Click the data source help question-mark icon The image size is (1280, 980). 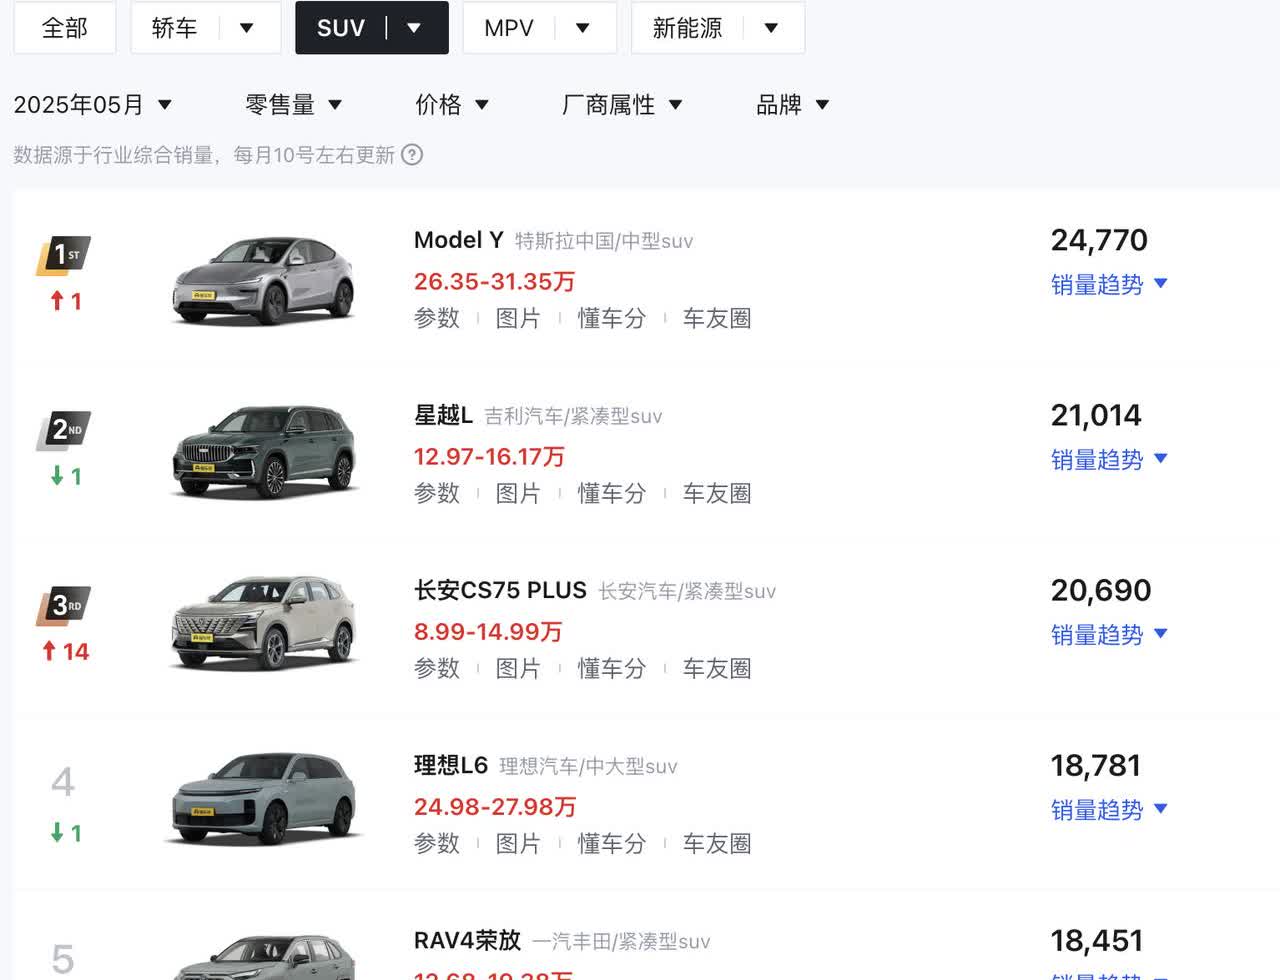pyautogui.click(x=412, y=155)
